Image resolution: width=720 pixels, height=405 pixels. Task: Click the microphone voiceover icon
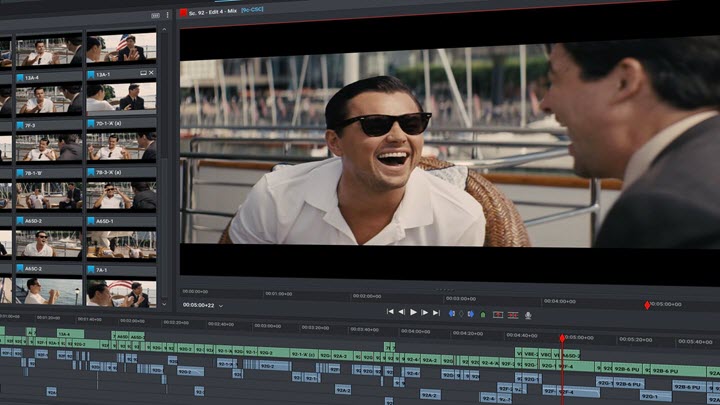click(x=528, y=314)
